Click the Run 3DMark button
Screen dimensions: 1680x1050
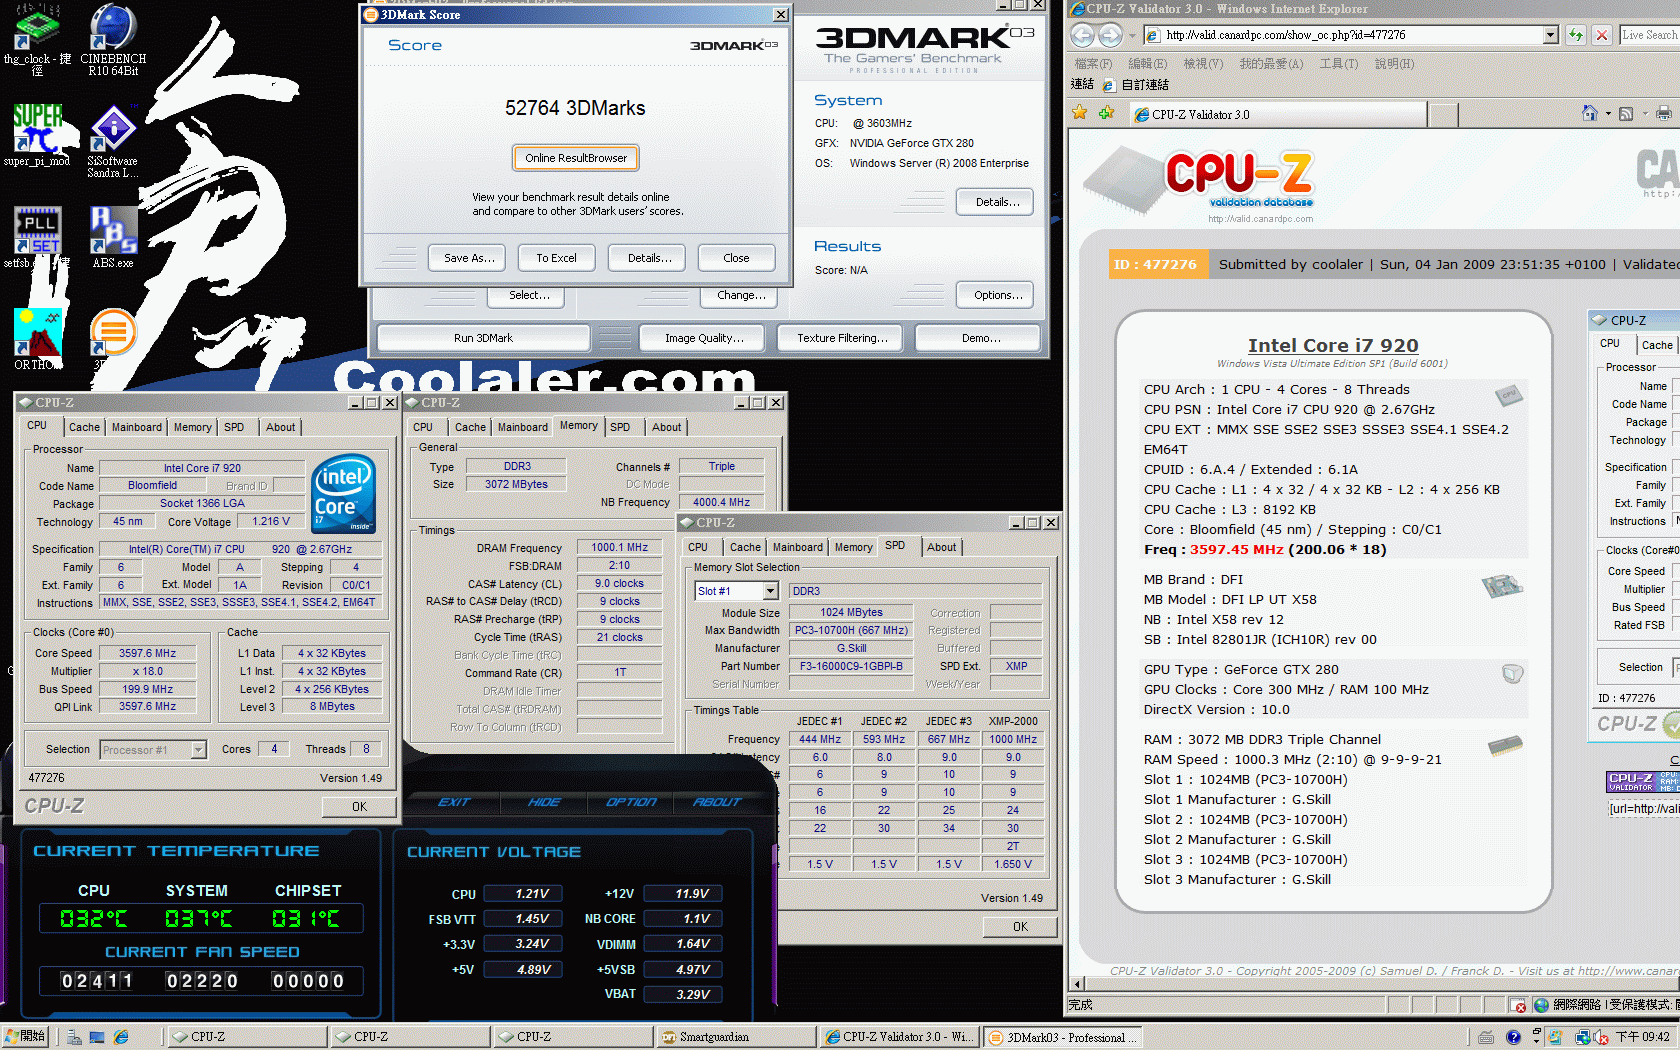click(483, 338)
